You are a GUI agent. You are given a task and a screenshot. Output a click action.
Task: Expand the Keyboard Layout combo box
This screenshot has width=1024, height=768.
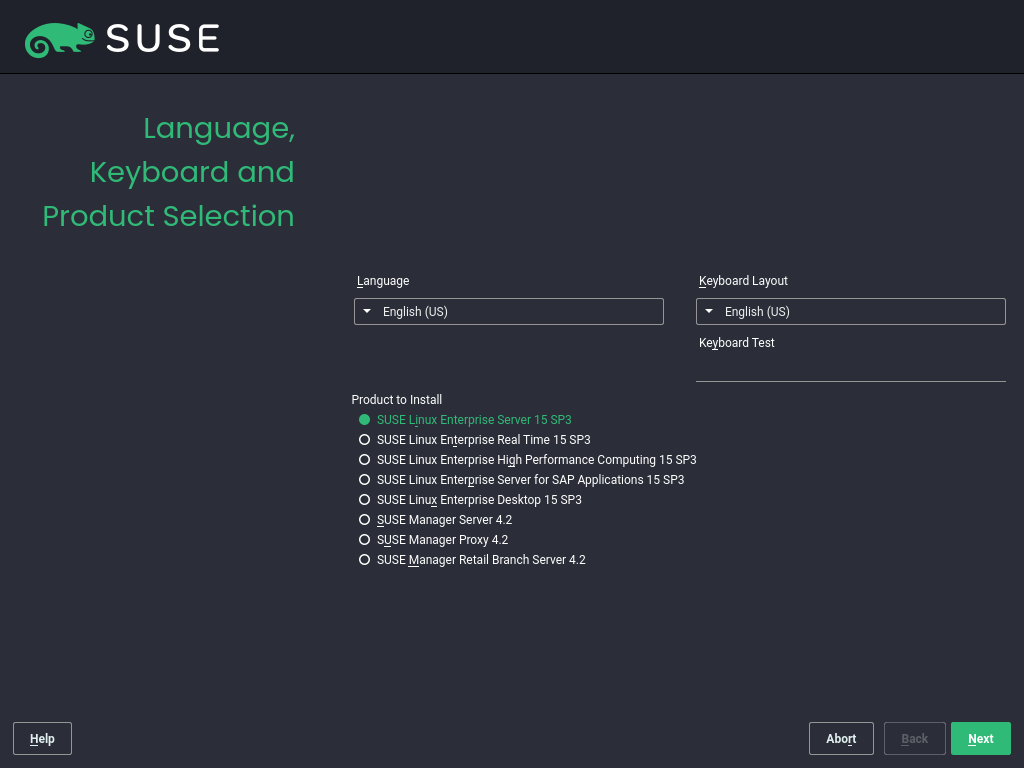click(x=850, y=312)
